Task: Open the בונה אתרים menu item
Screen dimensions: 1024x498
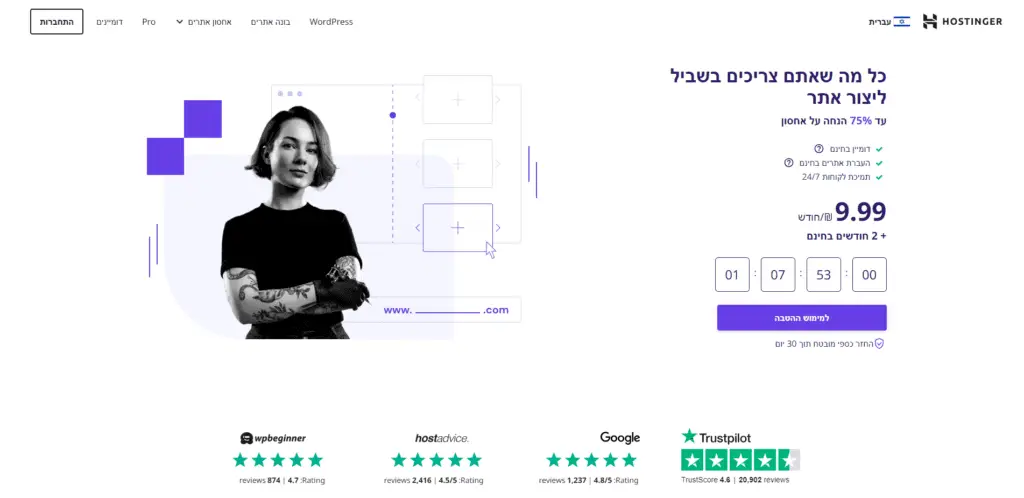Action: tap(270, 22)
